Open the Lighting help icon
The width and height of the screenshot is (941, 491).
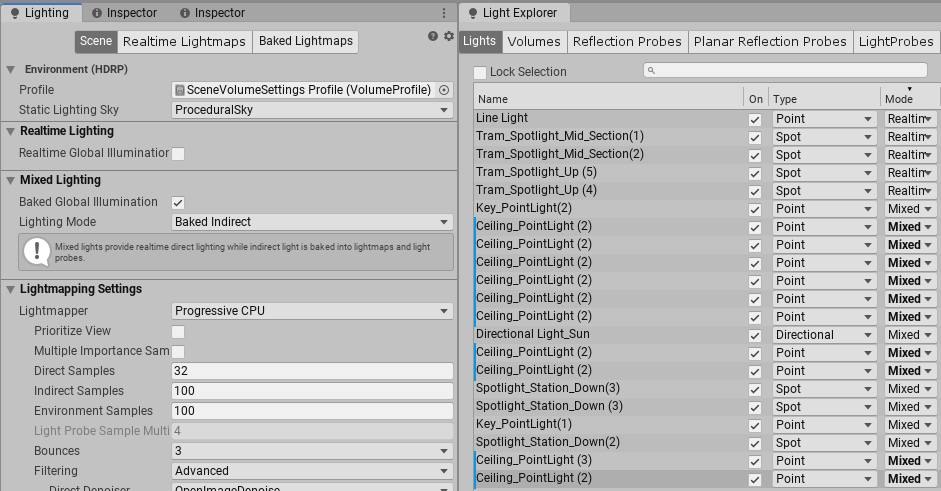click(433, 36)
